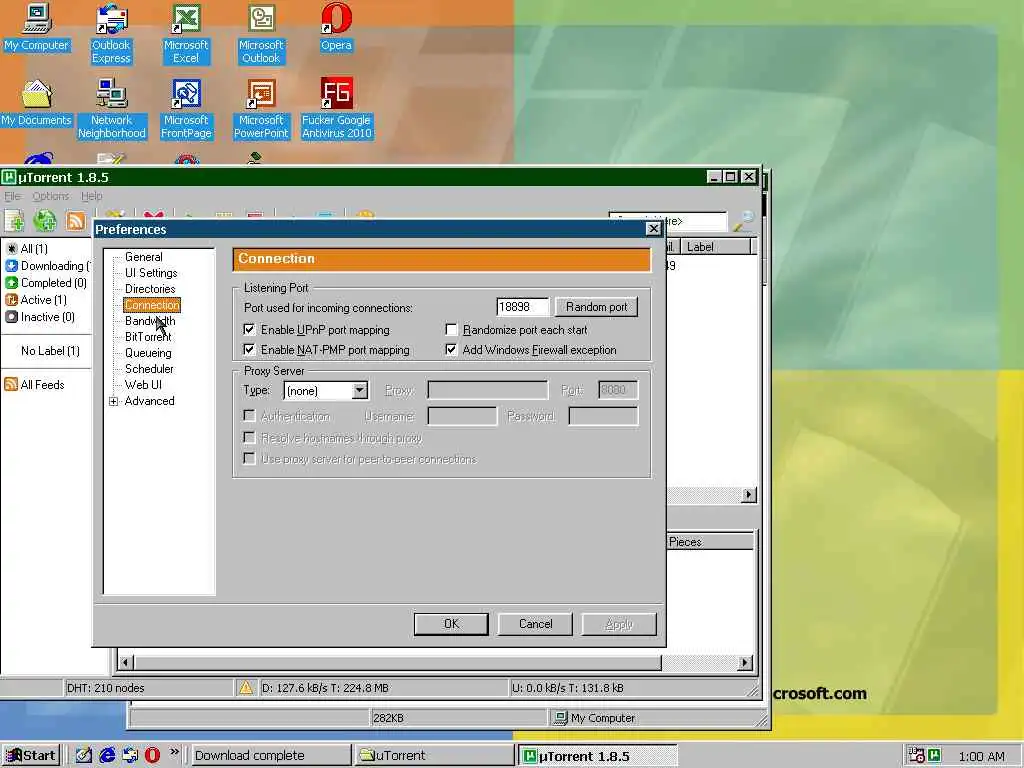This screenshot has height=768, width=1024.
Task: Click Opera quick launch icon in taskbar
Action: pos(152,756)
